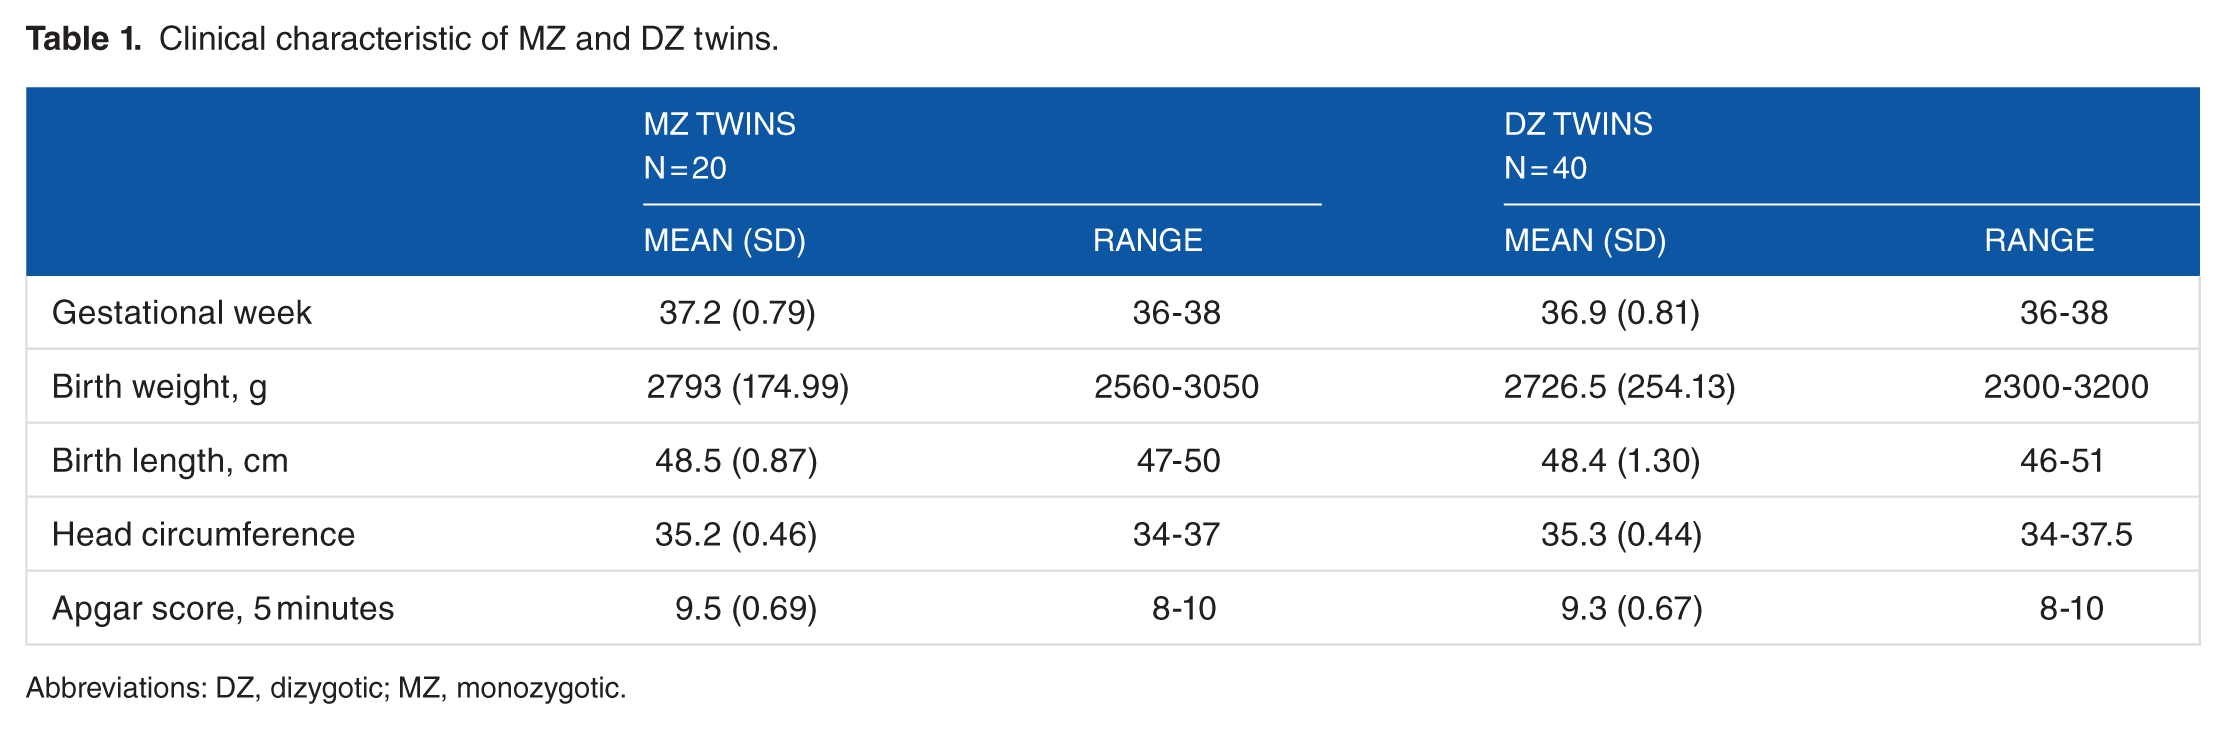Image resolution: width=2226 pixels, height=729 pixels.
Task: Click the value 9.5 (0.69)
Action: pos(746,609)
